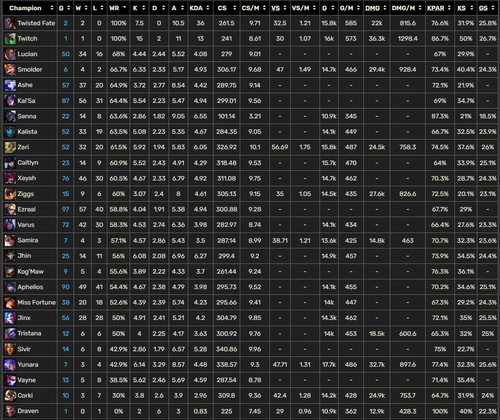The image size is (500, 420).
Task: Click the Kog'Maw champion name
Action: tap(30, 272)
